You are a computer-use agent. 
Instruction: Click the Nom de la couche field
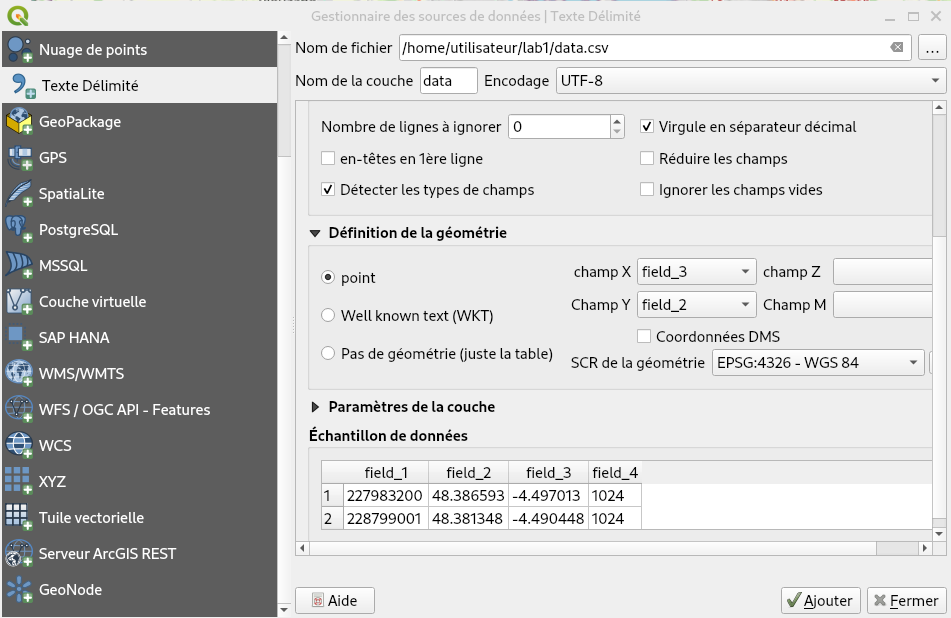tap(448, 81)
